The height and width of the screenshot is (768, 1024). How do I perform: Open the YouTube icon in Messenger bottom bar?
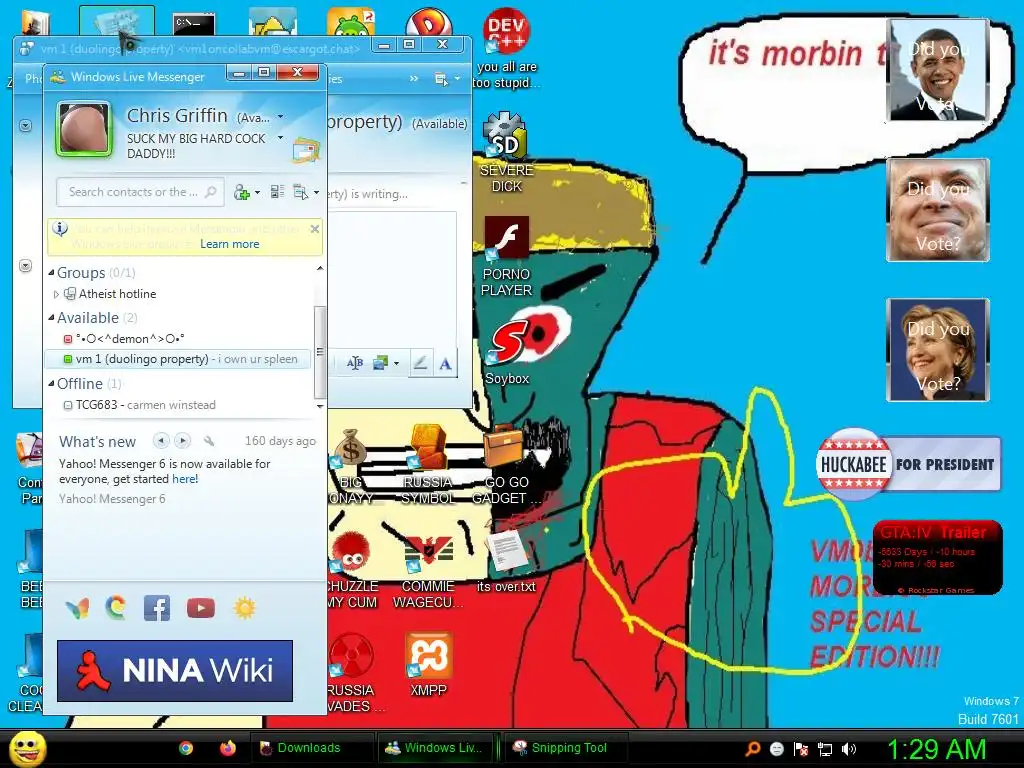200,608
